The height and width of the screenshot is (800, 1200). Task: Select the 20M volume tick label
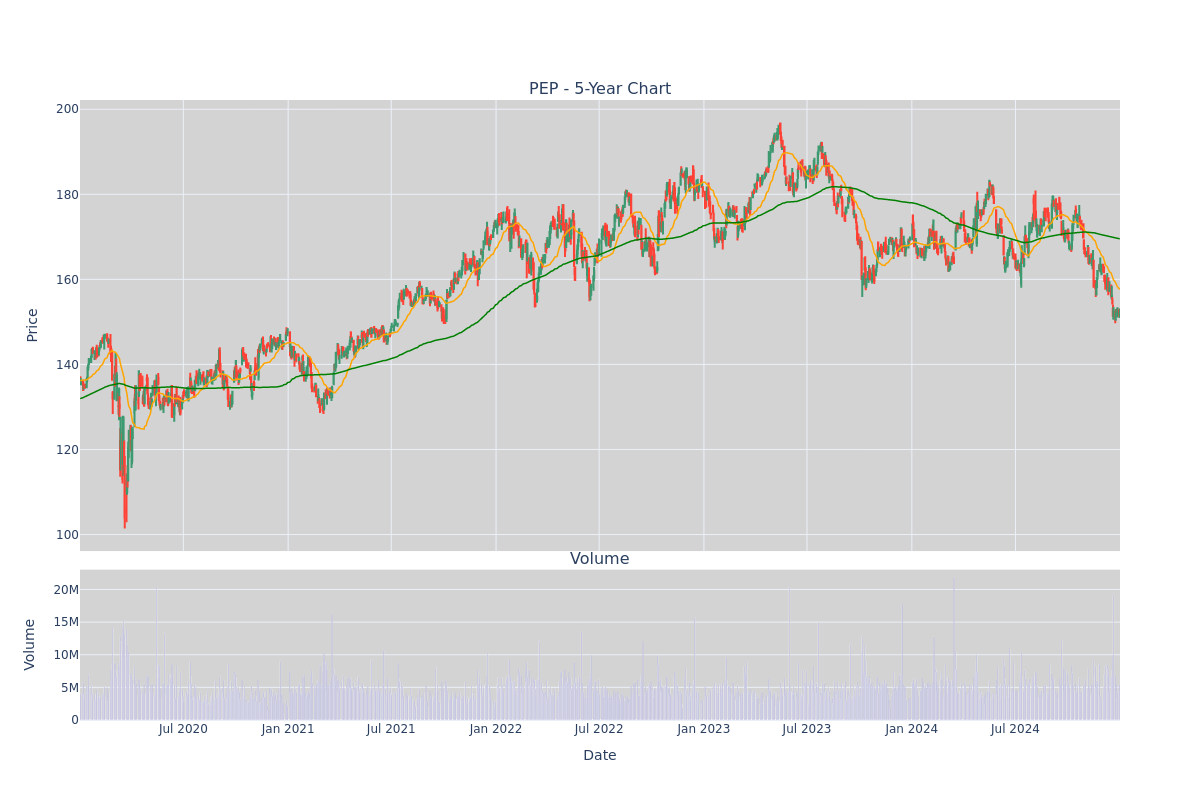coord(66,590)
